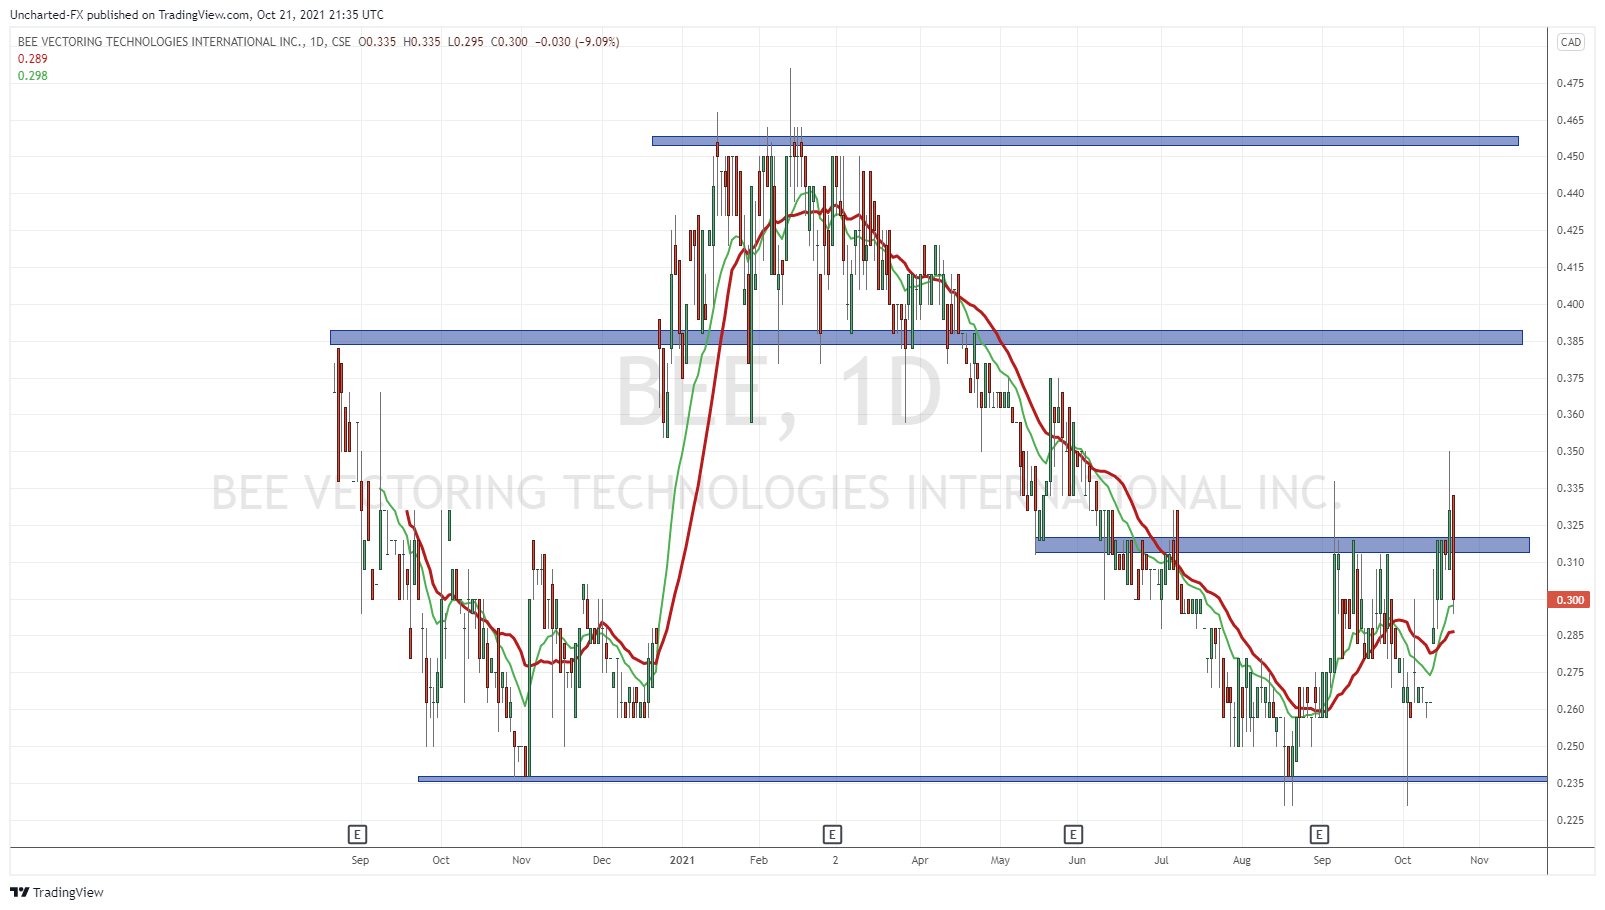Click the CSE exchange label in legend
The width and height of the screenshot is (1605, 910).
click(341, 42)
